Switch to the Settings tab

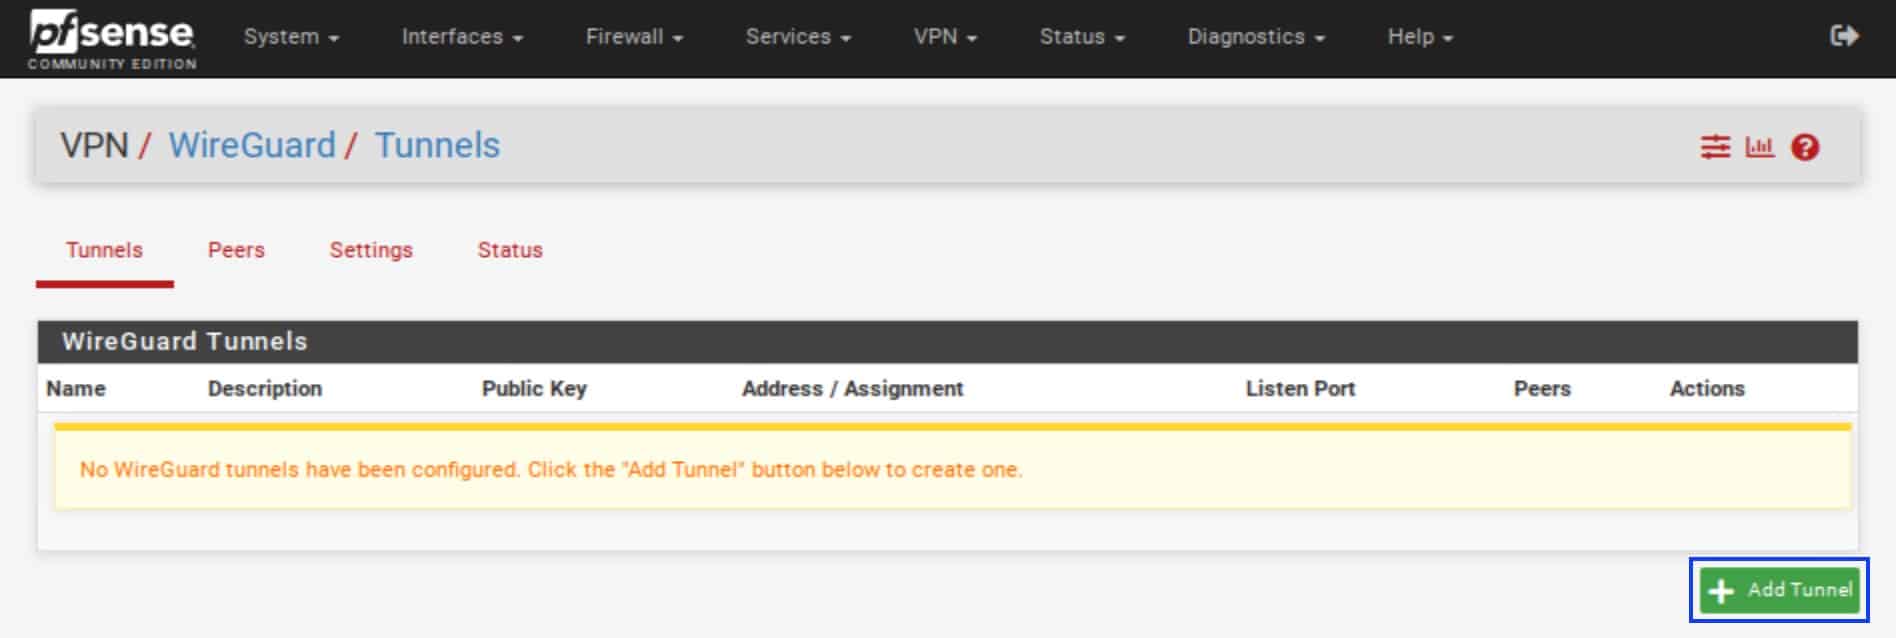click(371, 250)
